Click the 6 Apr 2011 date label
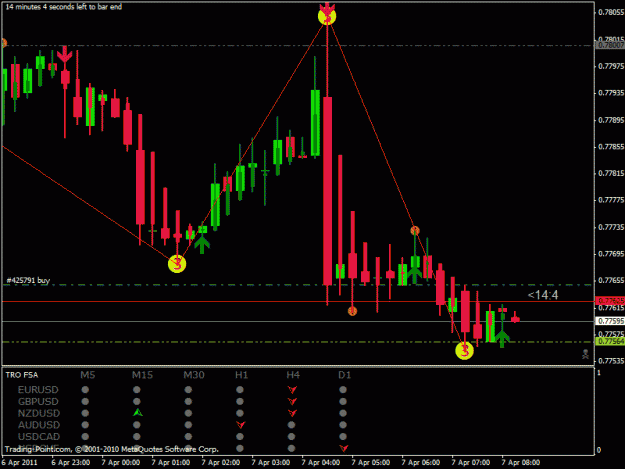The image size is (625, 469). pyautogui.click(x=19, y=462)
